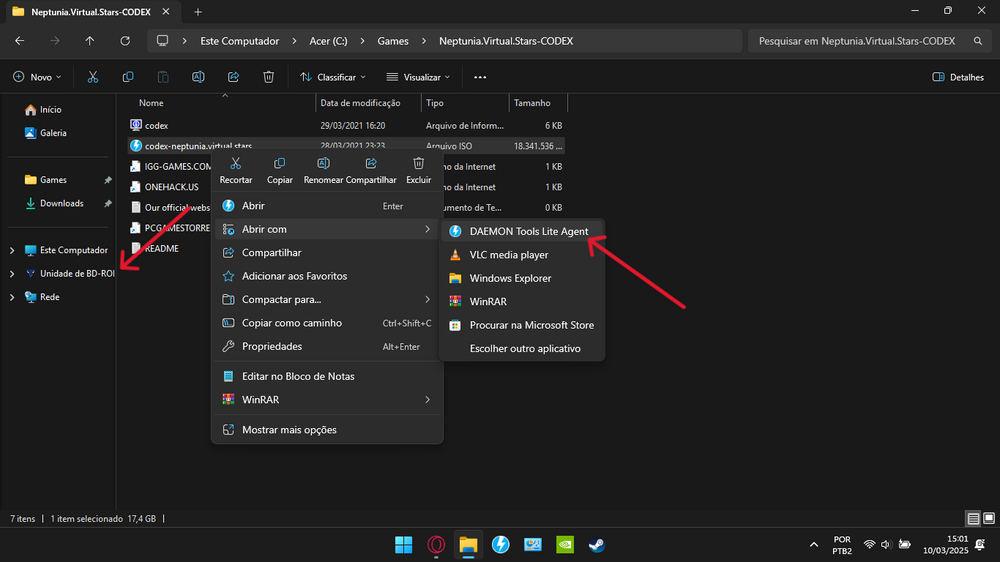Open a new tab with plus button
The width and height of the screenshot is (1000, 562).
click(198, 12)
